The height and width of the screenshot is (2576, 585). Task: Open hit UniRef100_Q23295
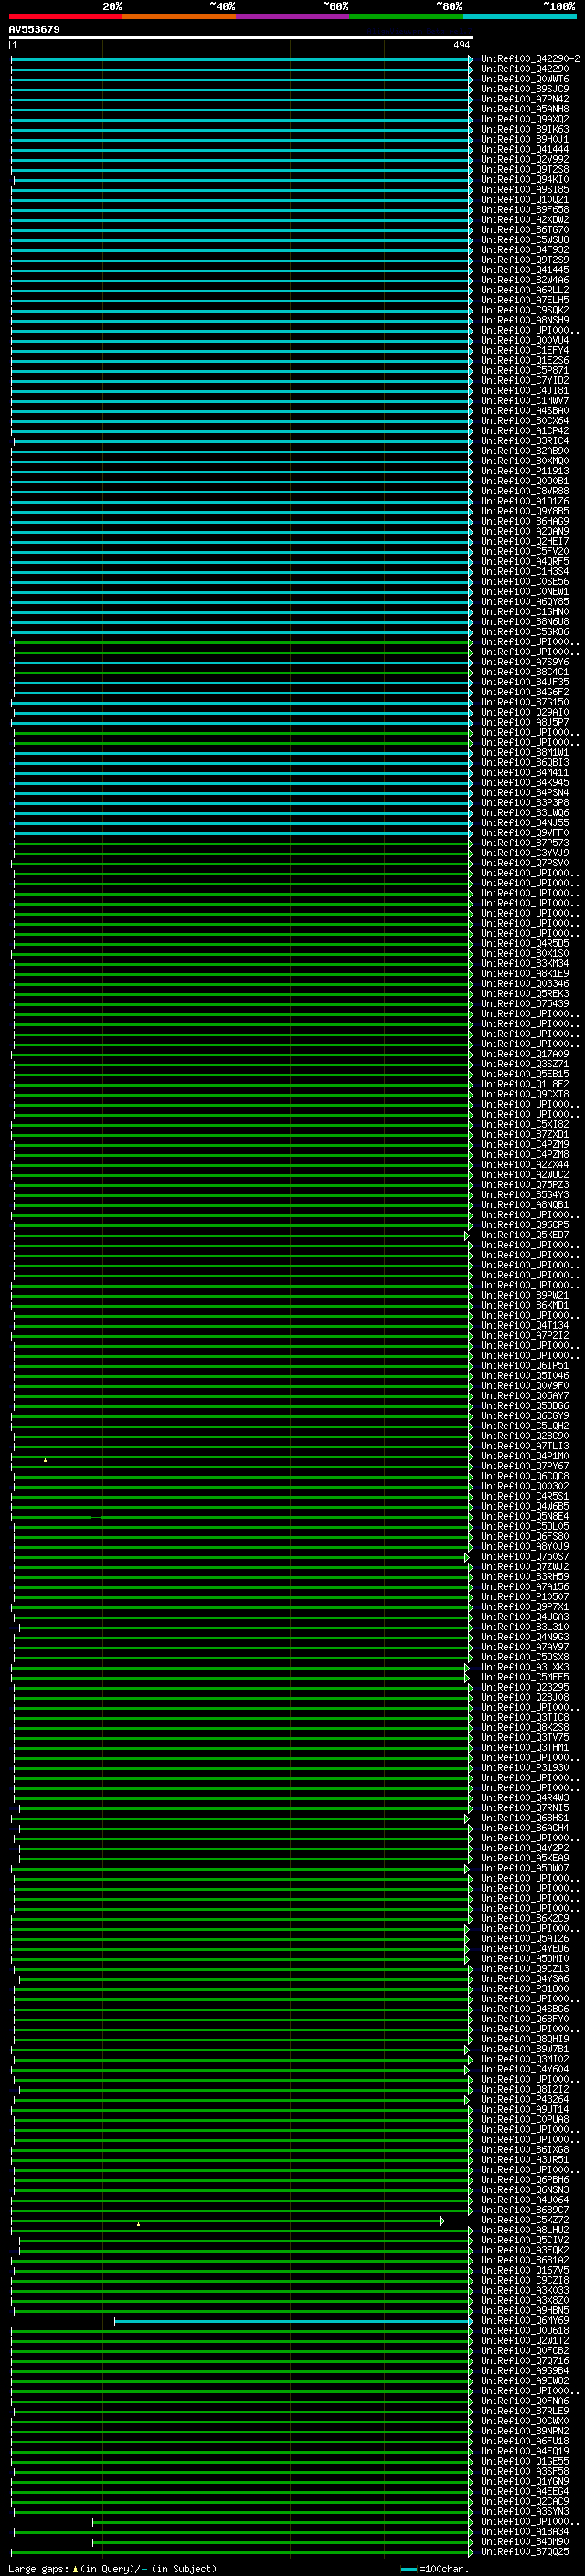pos(525,1688)
